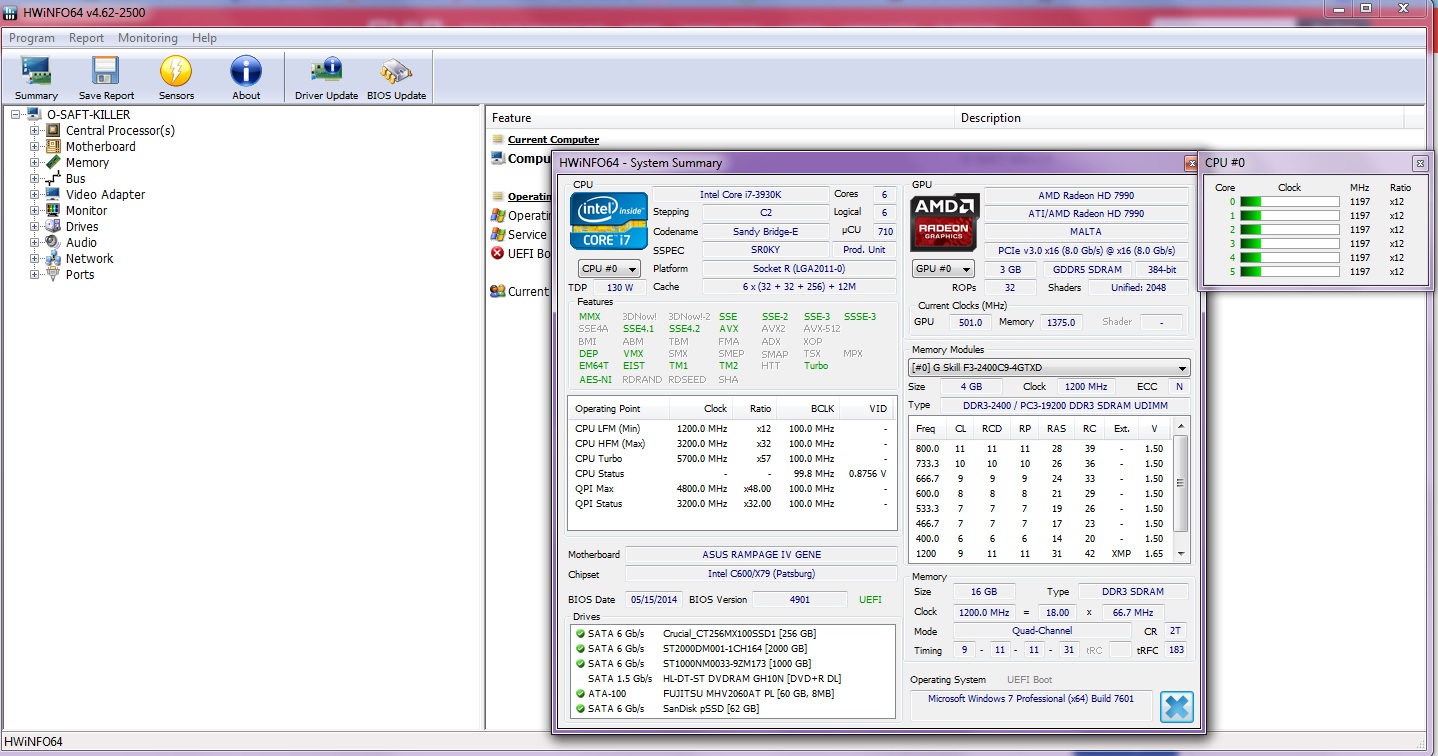Click the MALTA GPU codename field

click(1087, 232)
